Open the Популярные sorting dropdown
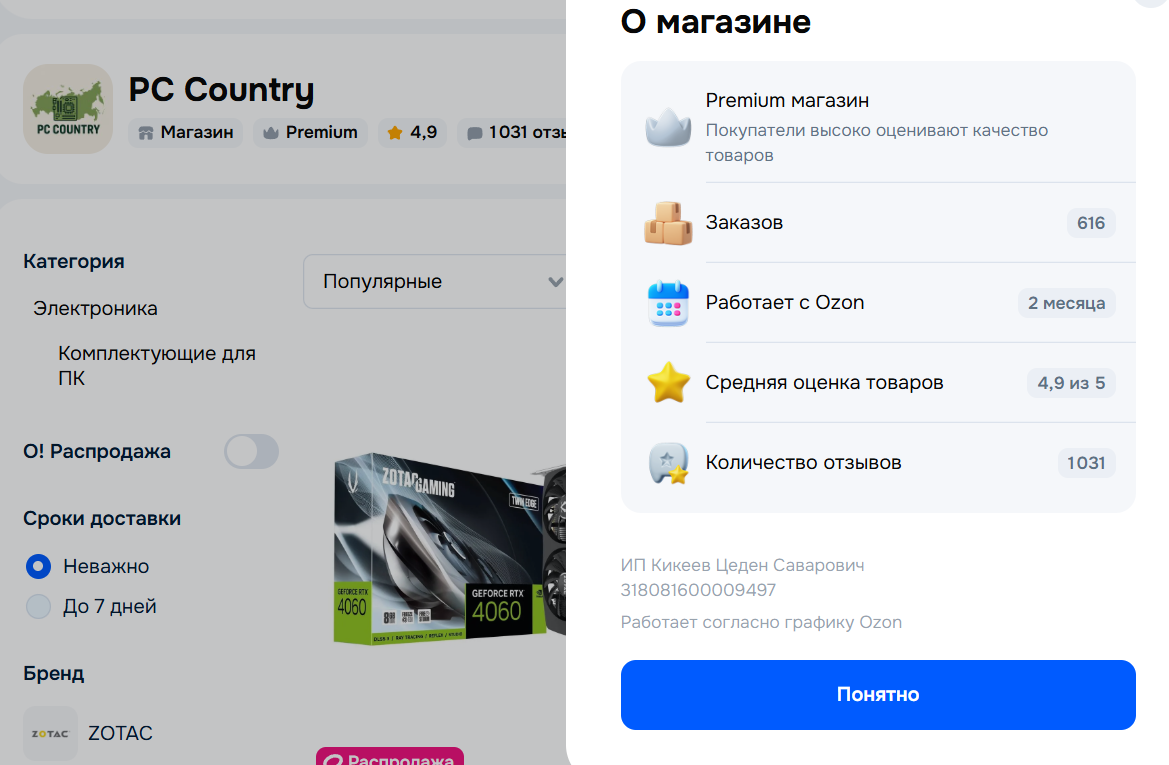Viewport: 1169px width, 765px height. (x=435, y=282)
